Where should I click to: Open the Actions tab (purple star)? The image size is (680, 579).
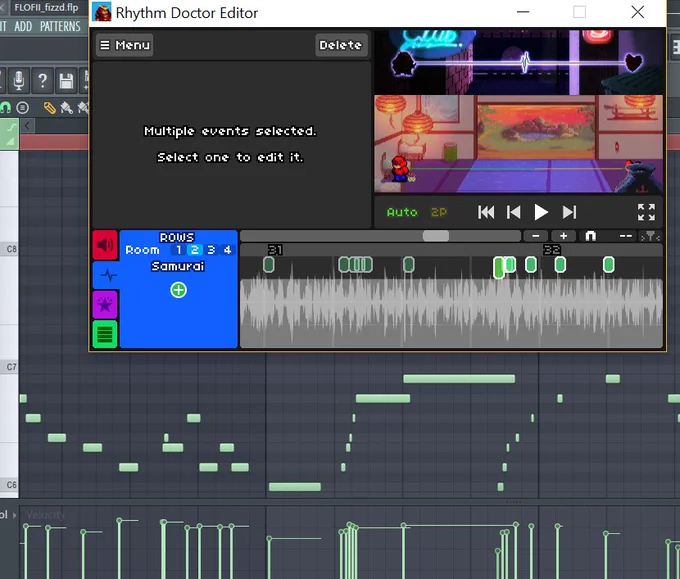(105, 304)
